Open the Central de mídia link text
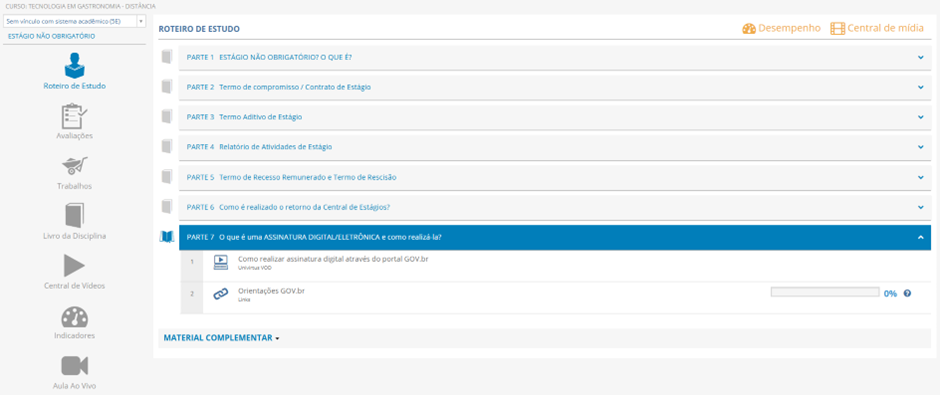The width and height of the screenshot is (940, 395). [x=885, y=29]
